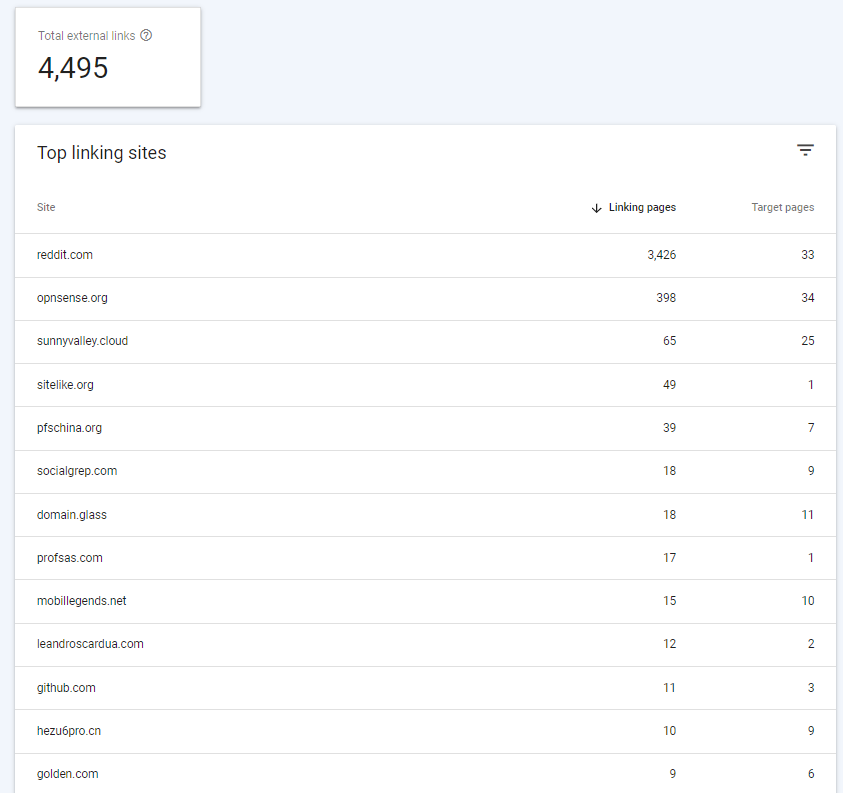This screenshot has height=793, width=843.
Task: Click the 25 target pages value
Action: click(x=808, y=341)
